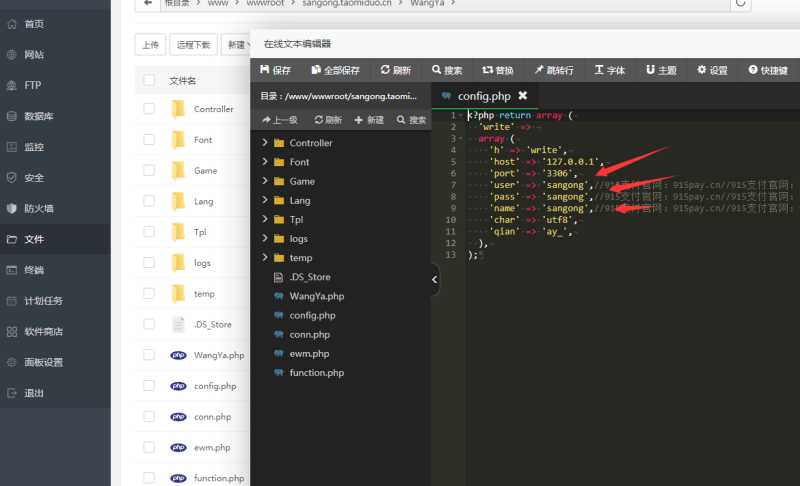Image resolution: width=800 pixels, height=486 pixels.
Task: Toggle the select-all checkbox in file list header
Action: 149,80
